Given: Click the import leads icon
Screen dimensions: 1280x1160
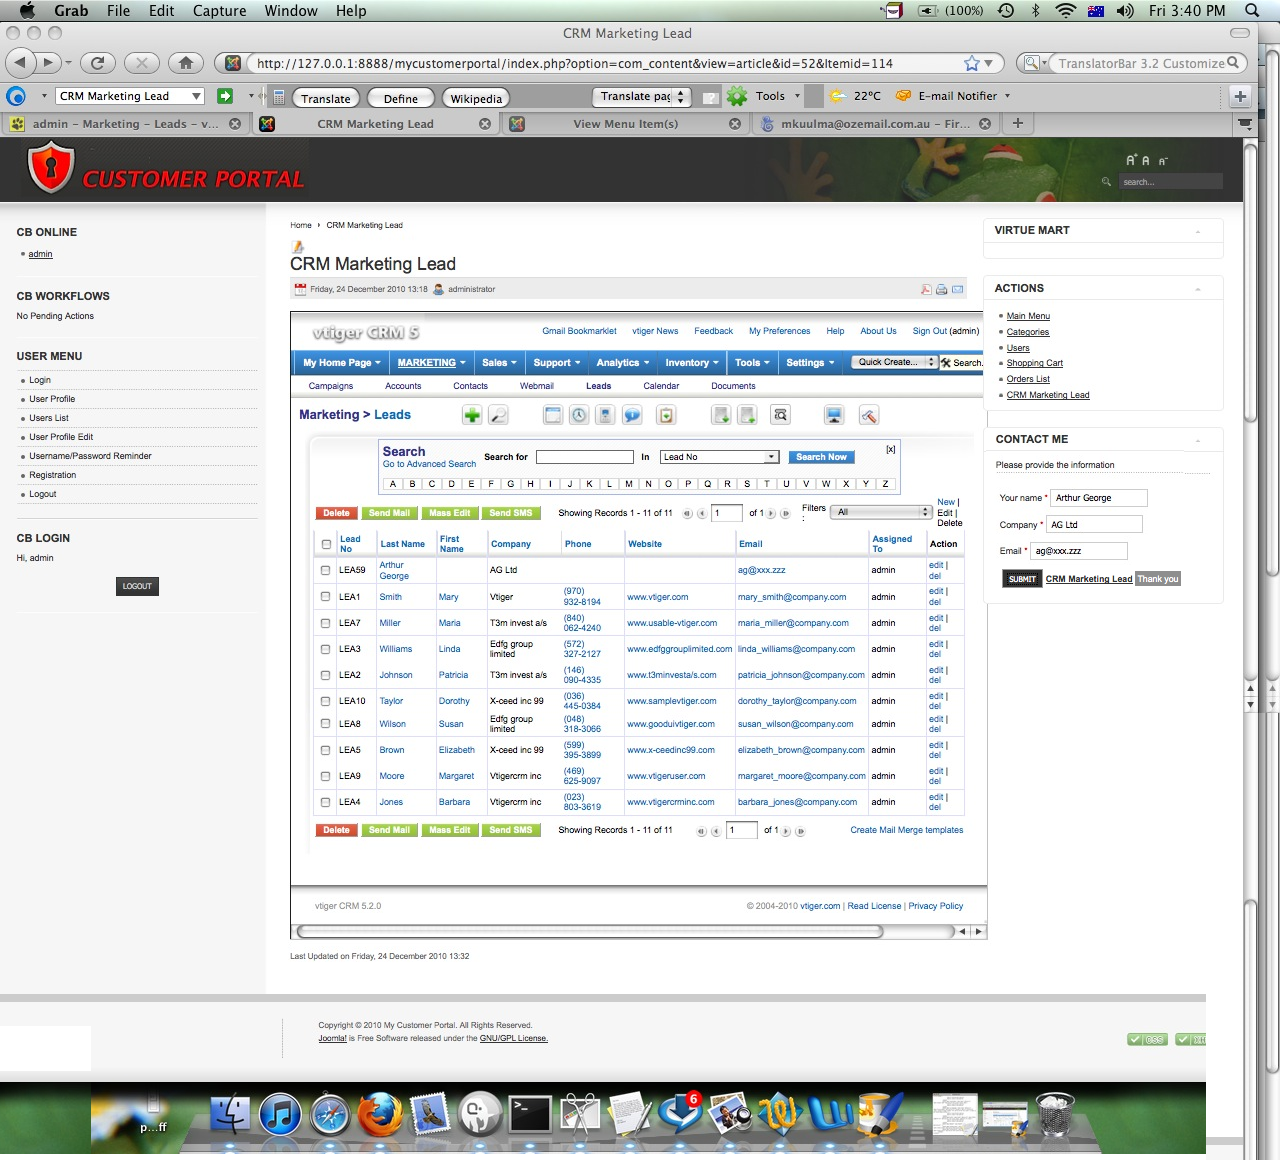Looking at the screenshot, I should (721, 415).
